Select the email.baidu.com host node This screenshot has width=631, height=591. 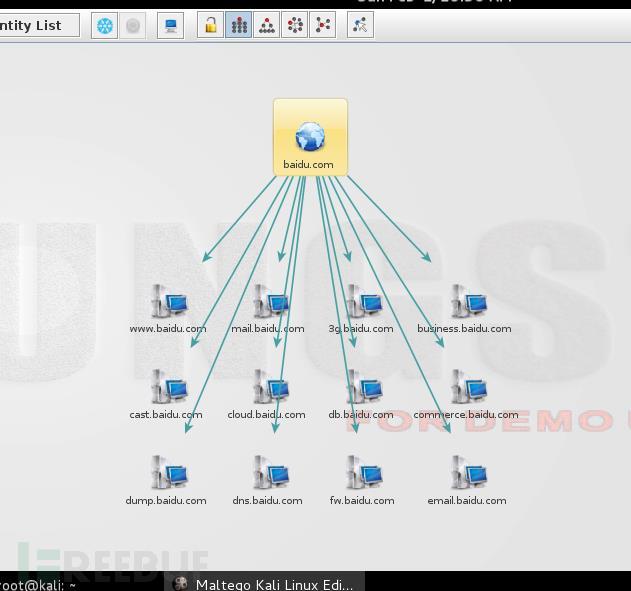click(467, 481)
